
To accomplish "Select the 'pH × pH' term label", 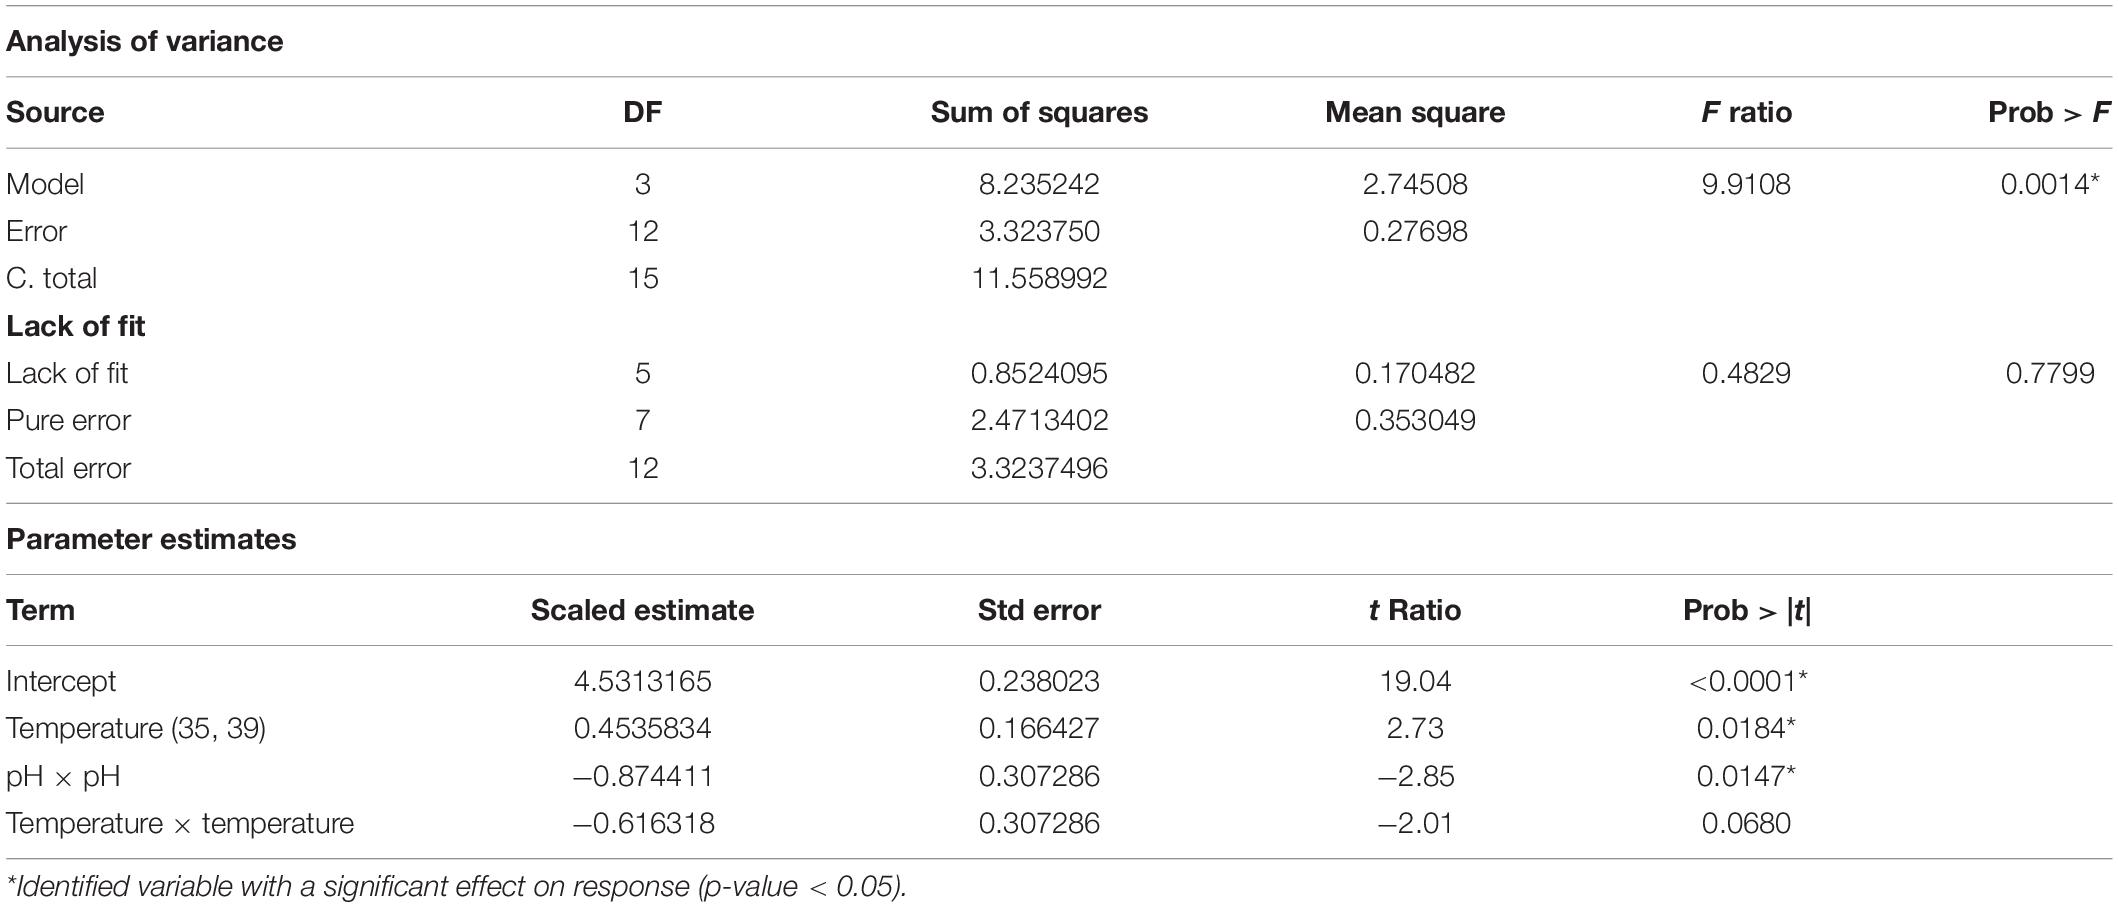I will (x=63, y=776).
